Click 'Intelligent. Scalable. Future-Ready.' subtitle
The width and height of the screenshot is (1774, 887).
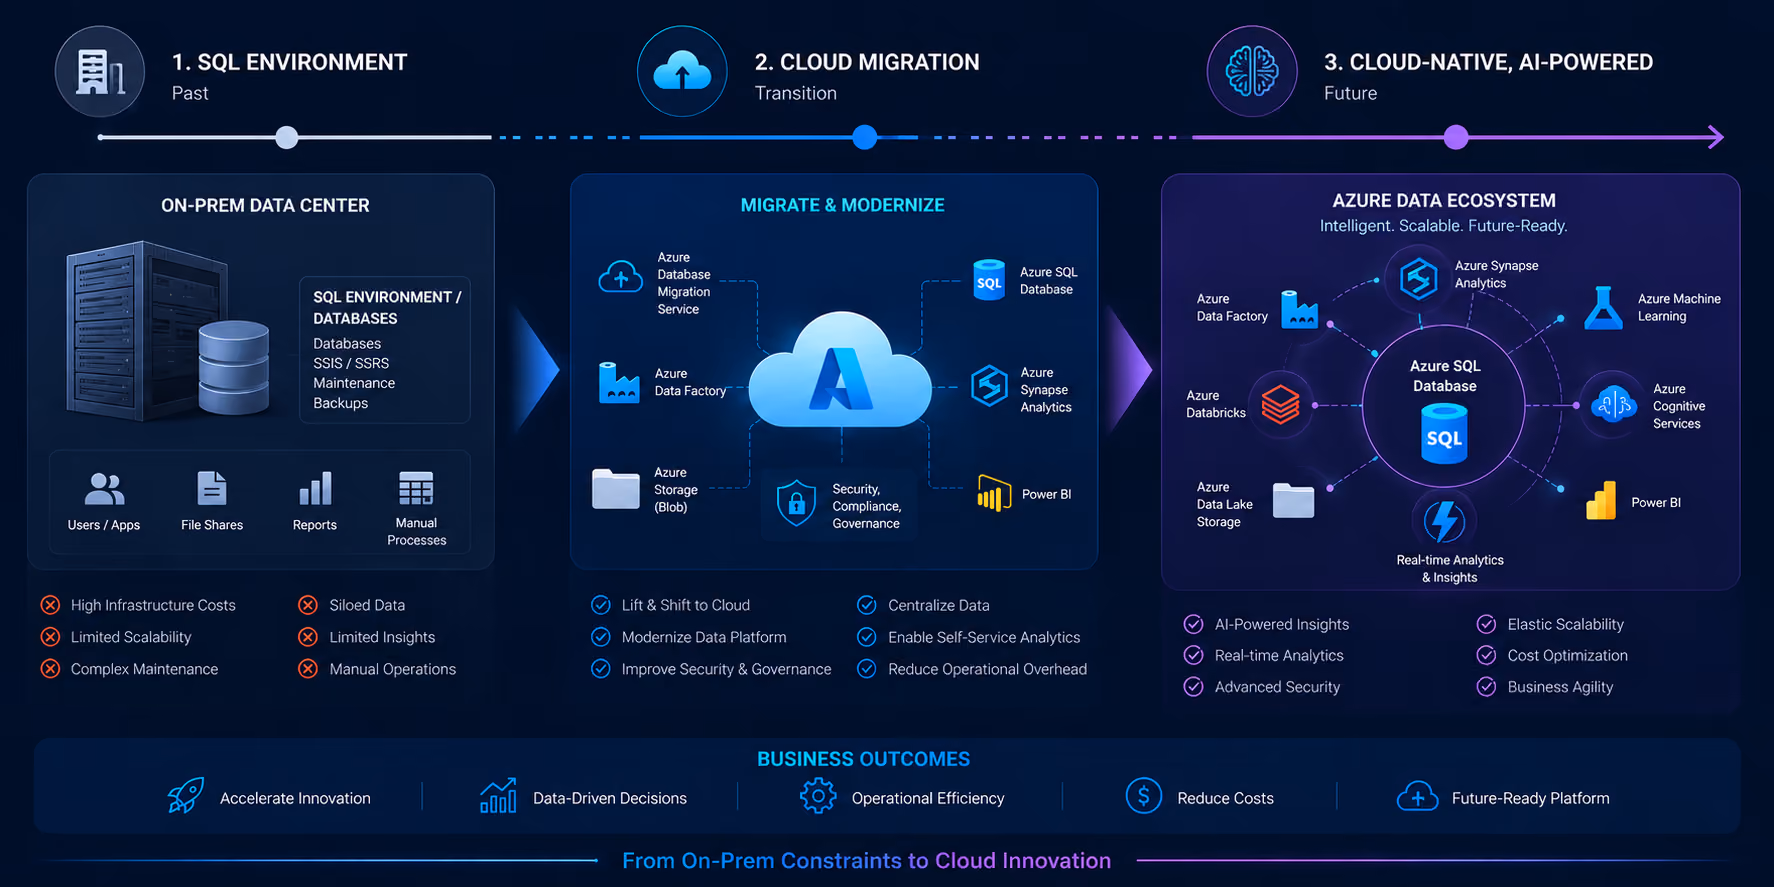coord(1443,226)
